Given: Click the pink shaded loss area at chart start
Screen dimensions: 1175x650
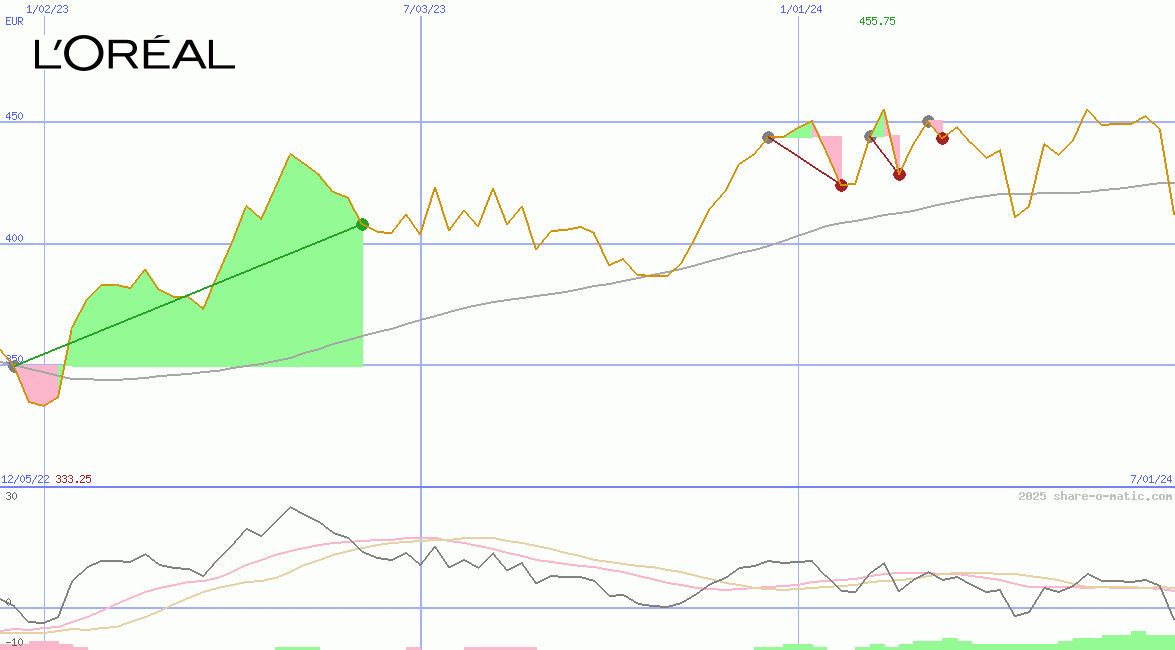Looking at the screenshot, I should (40, 385).
